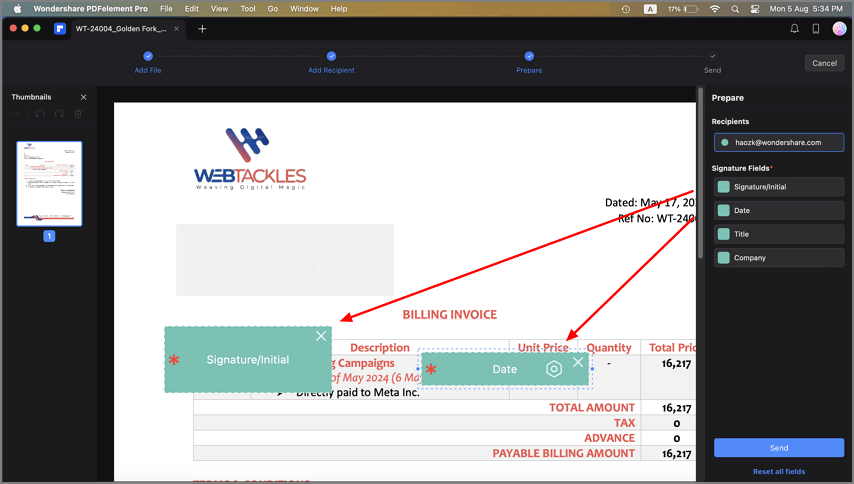Viewport: 854px width, 484px height.
Task: Select the placed Signature/Initial field
Action: point(248,360)
